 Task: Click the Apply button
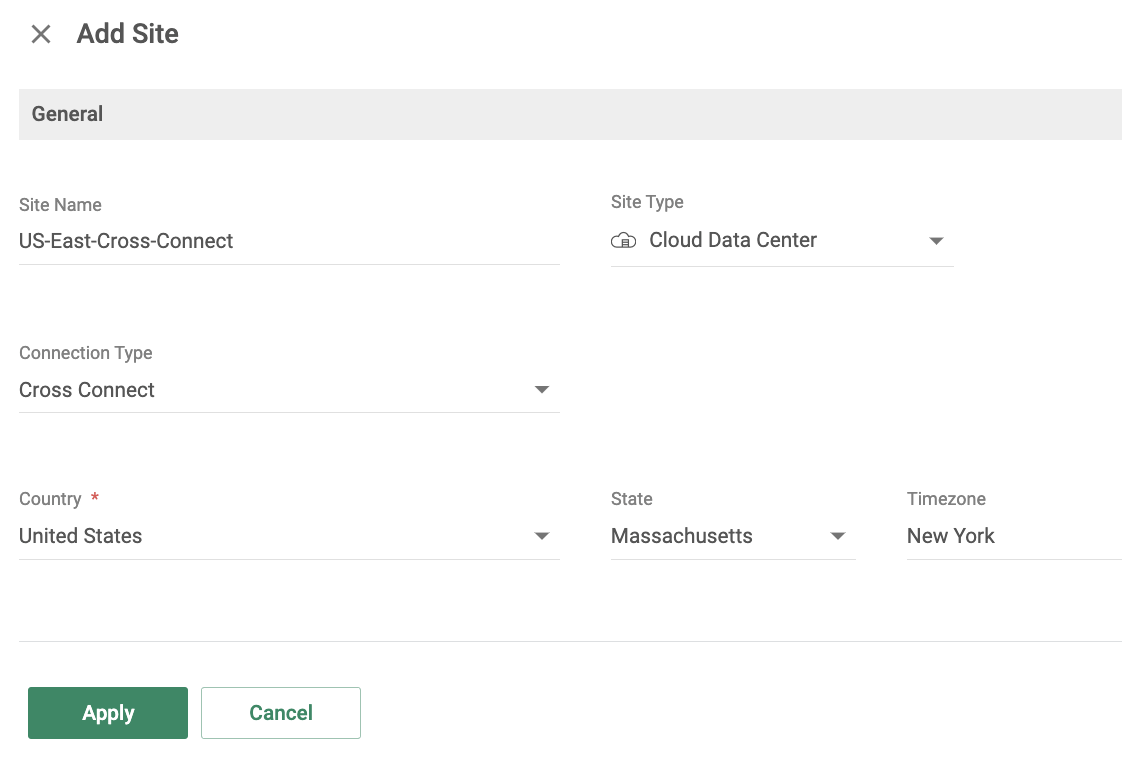click(x=108, y=713)
